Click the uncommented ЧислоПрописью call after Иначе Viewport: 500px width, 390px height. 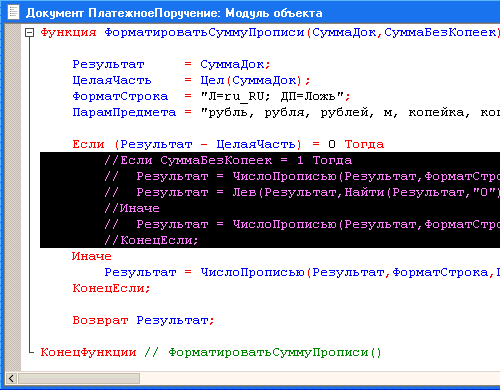click(x=350, y=272)
